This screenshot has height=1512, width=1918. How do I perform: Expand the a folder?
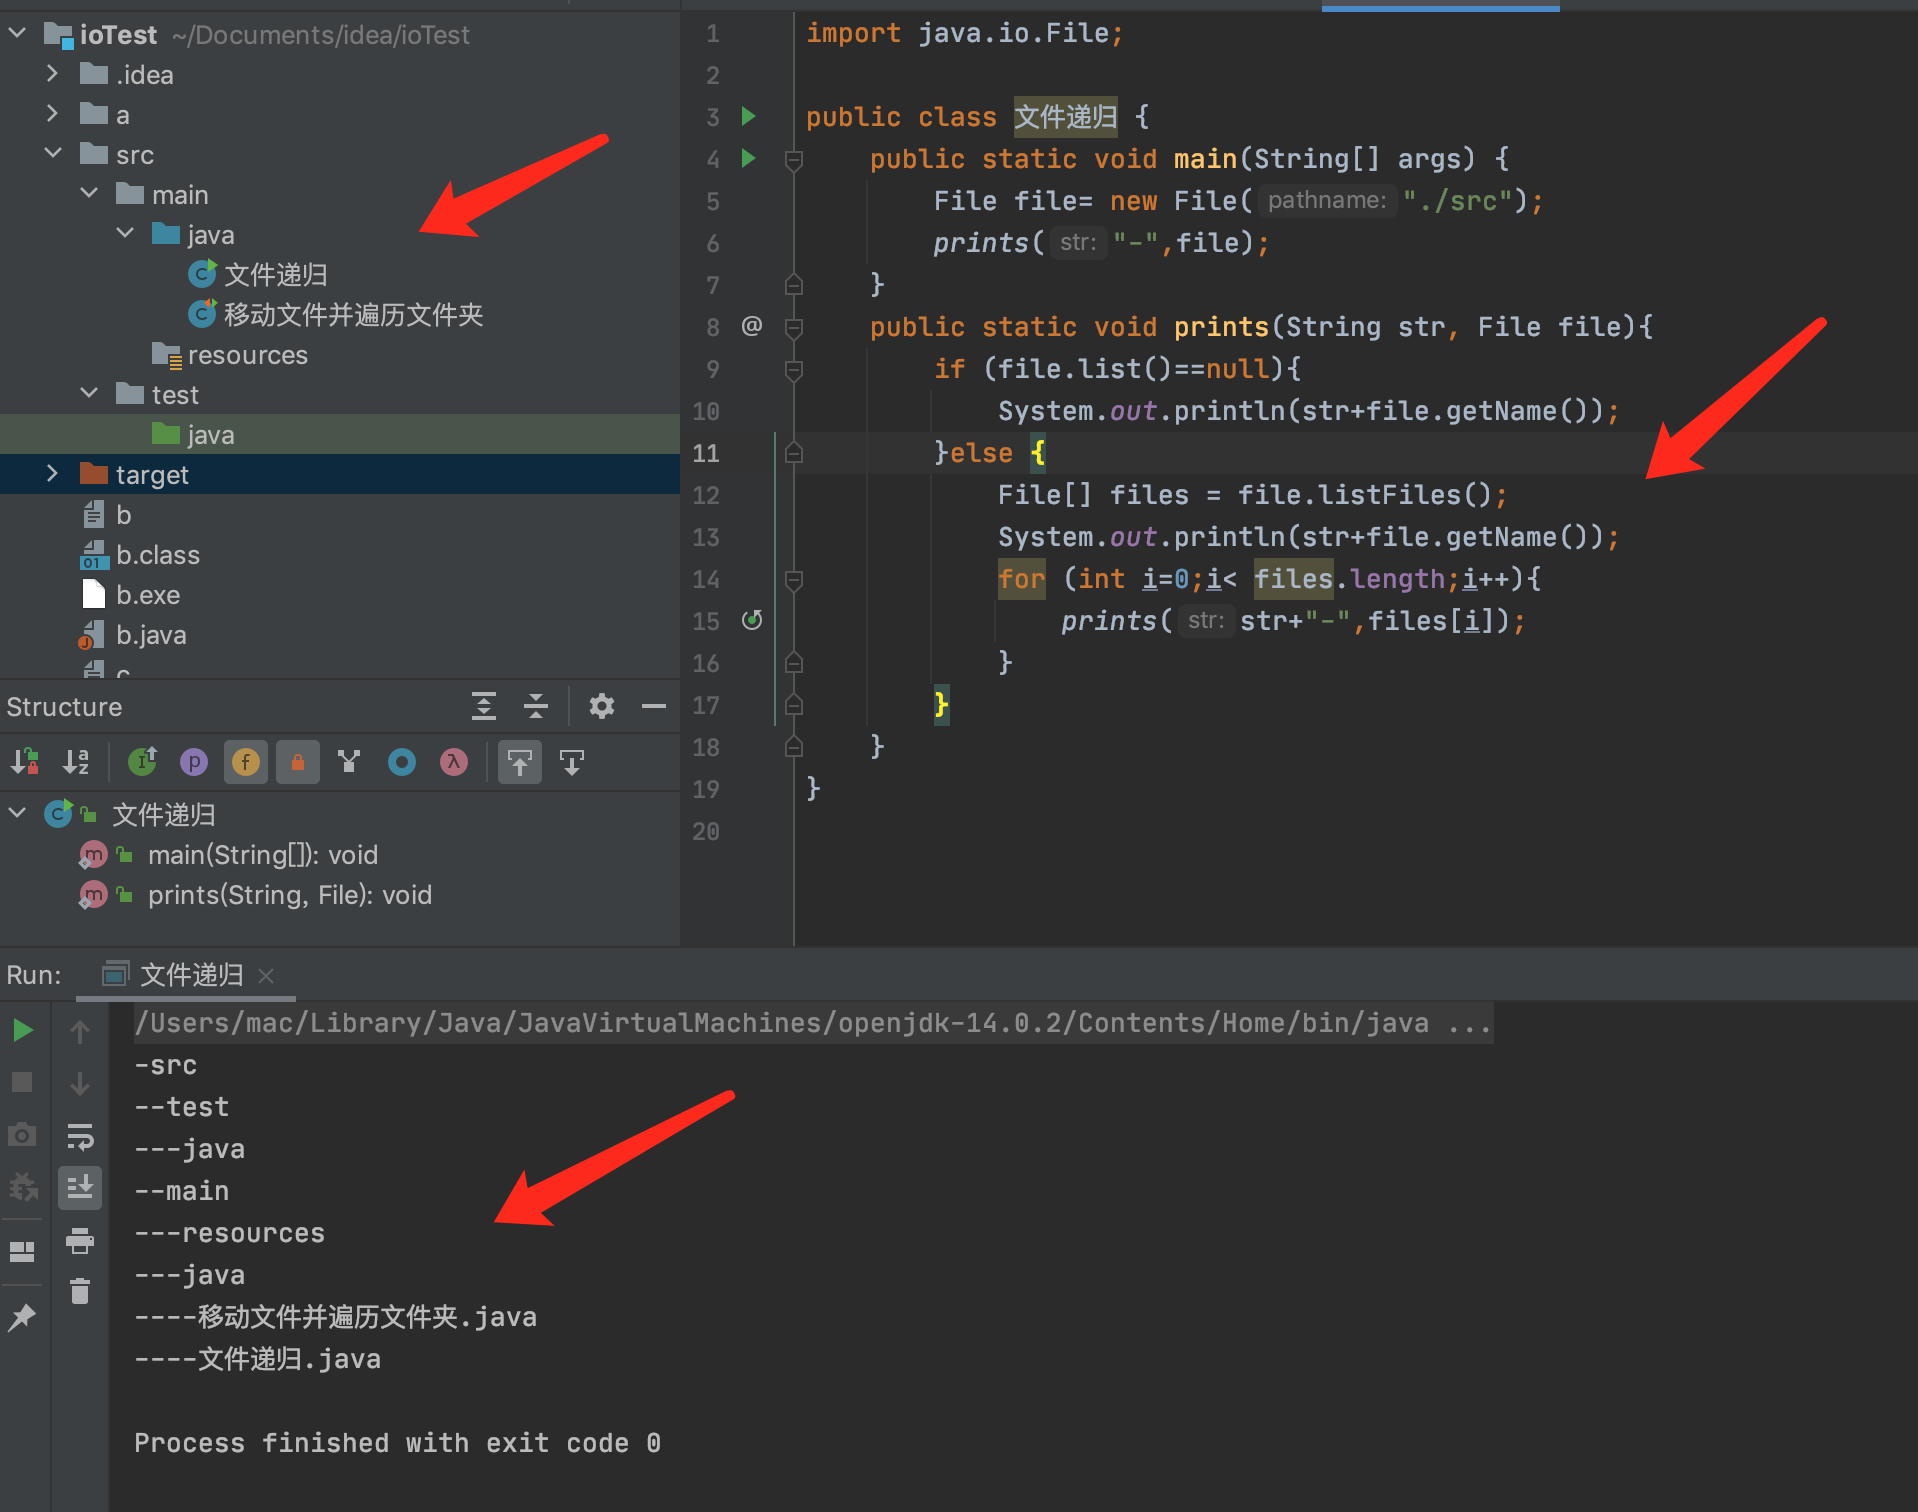click(53, 114)
